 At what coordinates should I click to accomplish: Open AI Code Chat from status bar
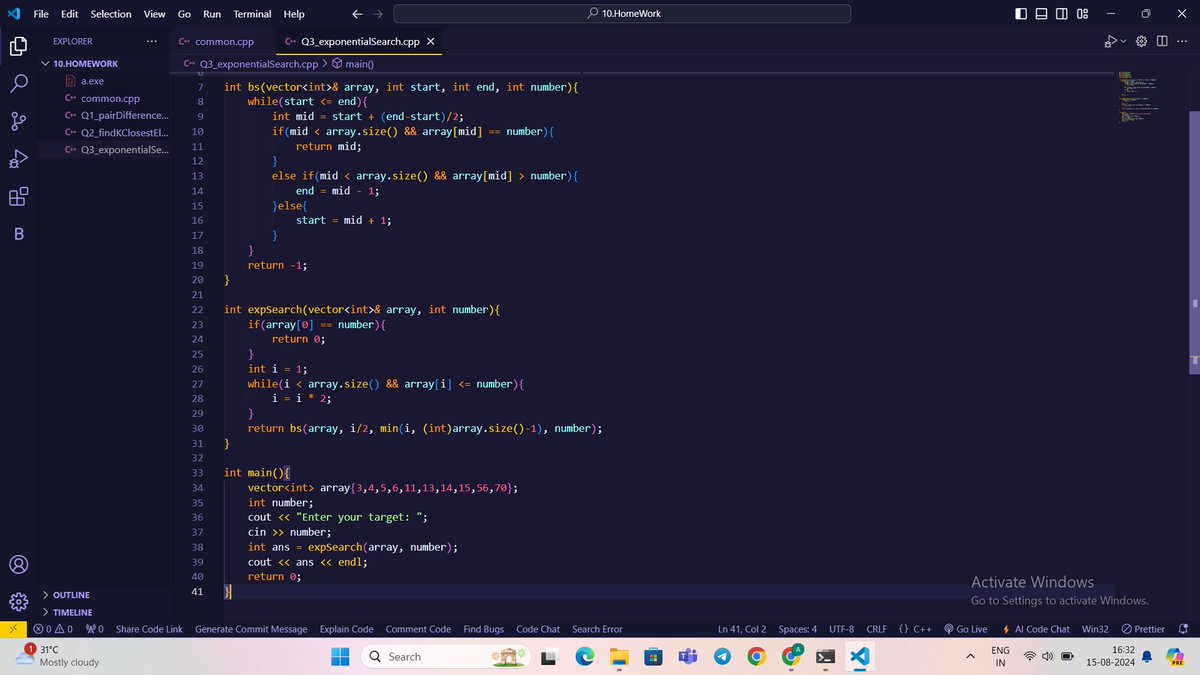click(x=1036, y=629)
